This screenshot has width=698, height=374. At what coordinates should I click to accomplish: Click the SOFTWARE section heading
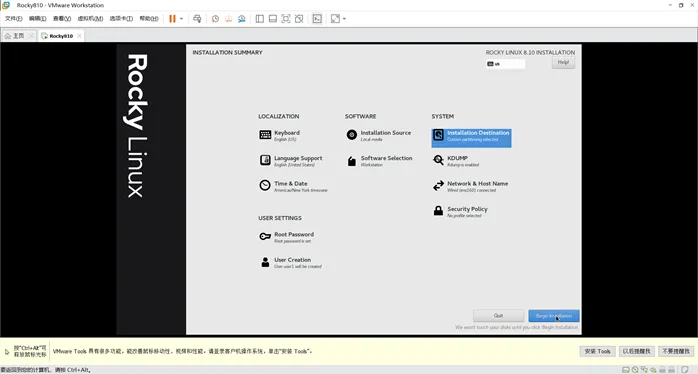(x=361, y=116)
